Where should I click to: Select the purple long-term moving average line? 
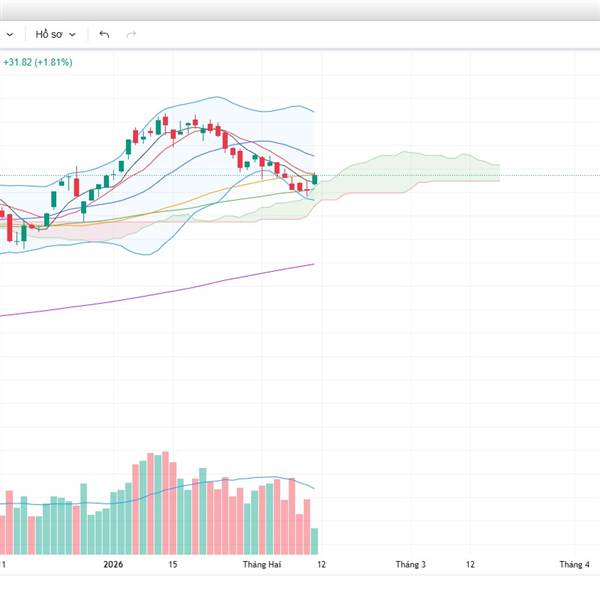pos(200,286)
